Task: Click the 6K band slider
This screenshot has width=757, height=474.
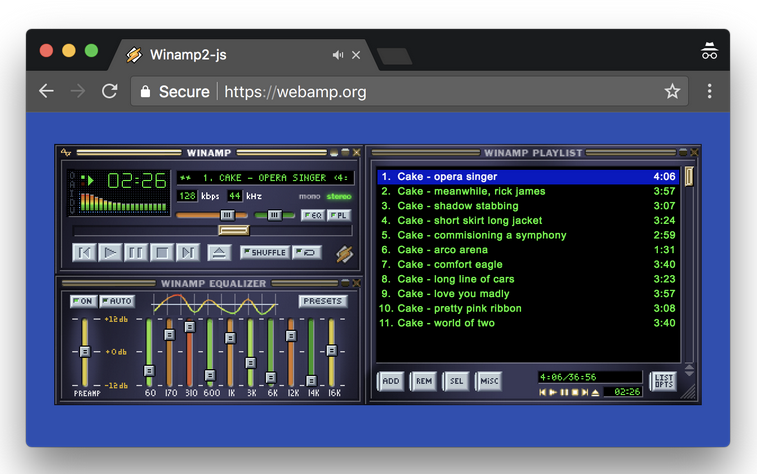Action: pos(271,377)
